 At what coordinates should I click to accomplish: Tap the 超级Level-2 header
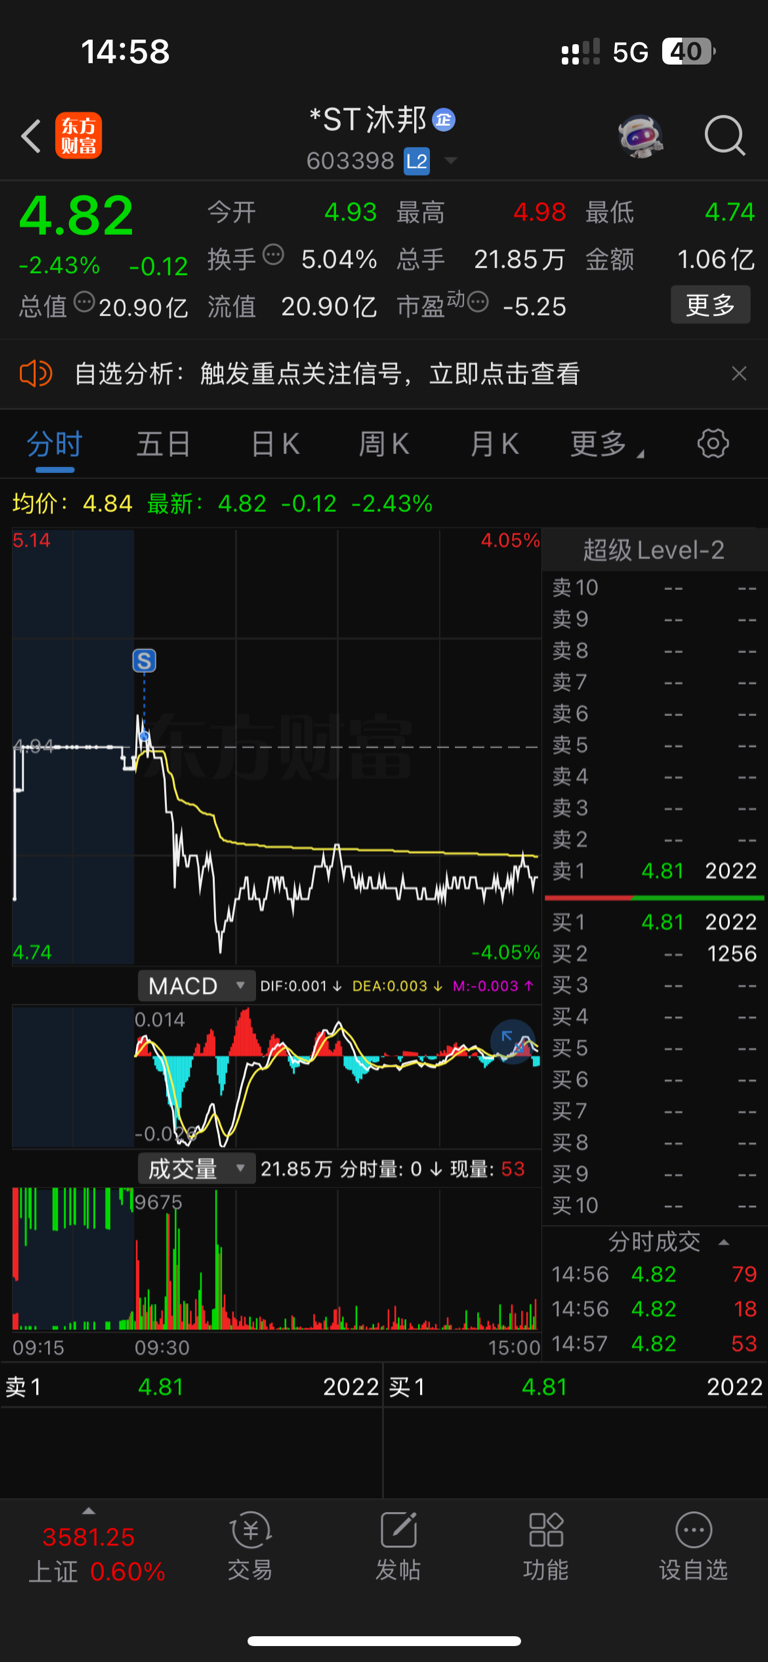tap(654, 550)
